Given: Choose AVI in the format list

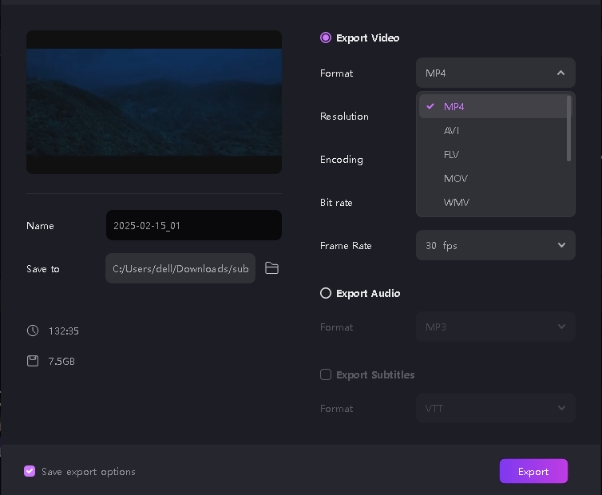Looking at the screenshot, I should tap(493, 131).
